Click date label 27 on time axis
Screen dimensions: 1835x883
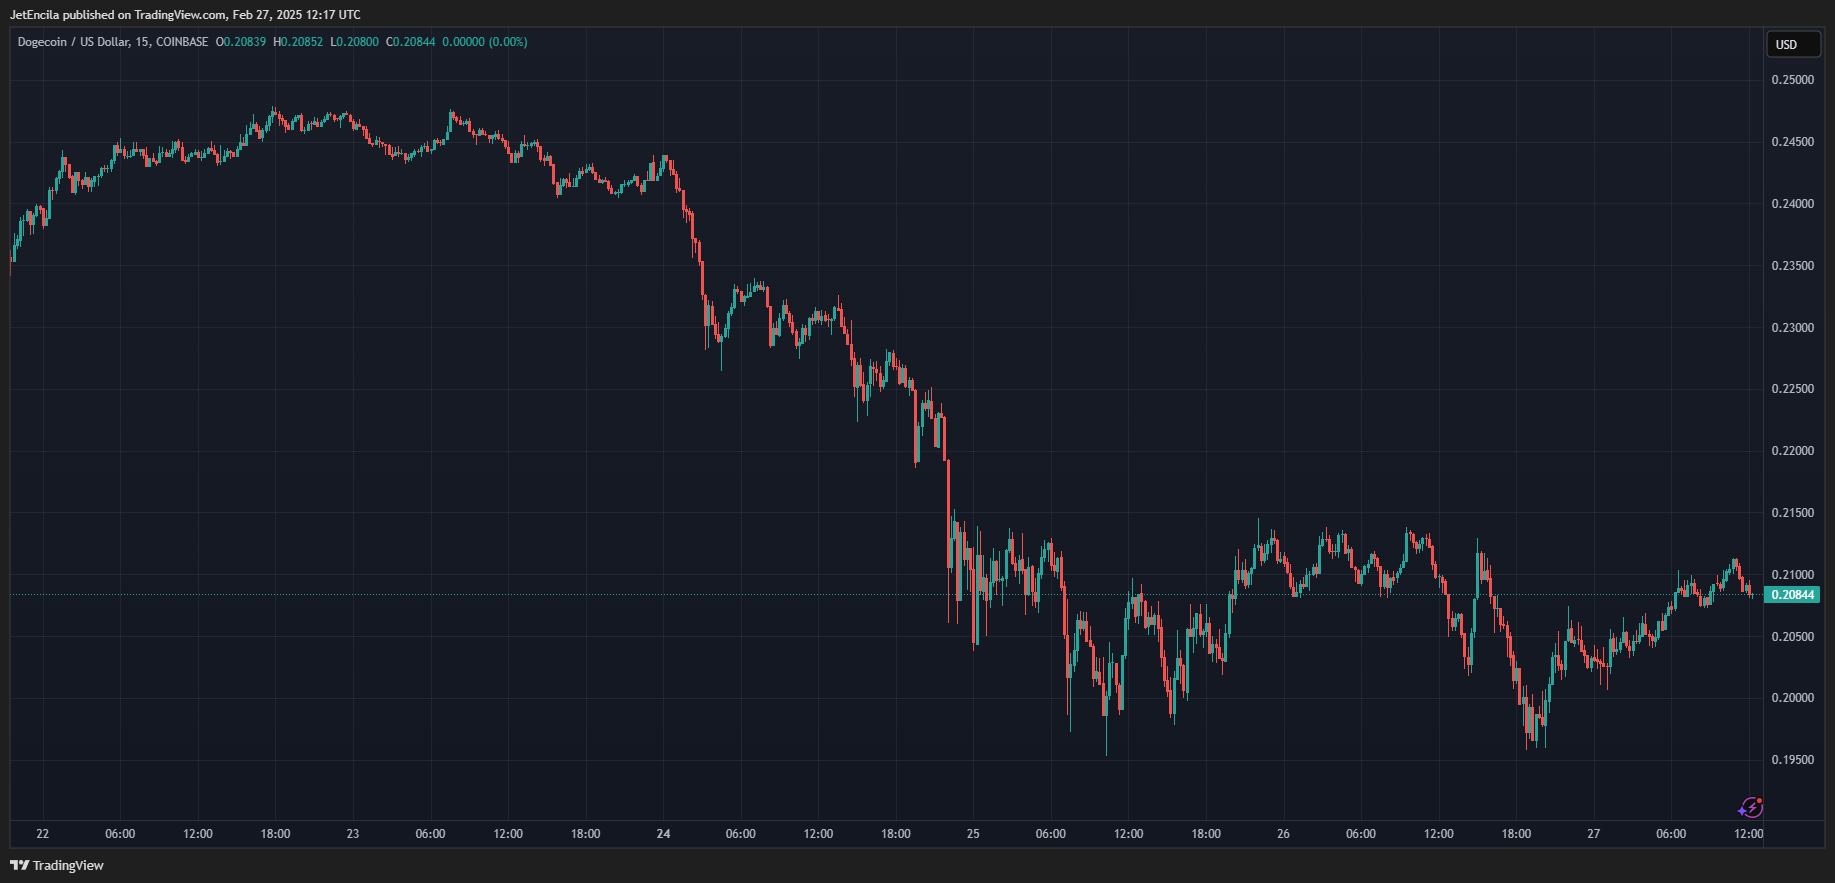(1593, 834)
